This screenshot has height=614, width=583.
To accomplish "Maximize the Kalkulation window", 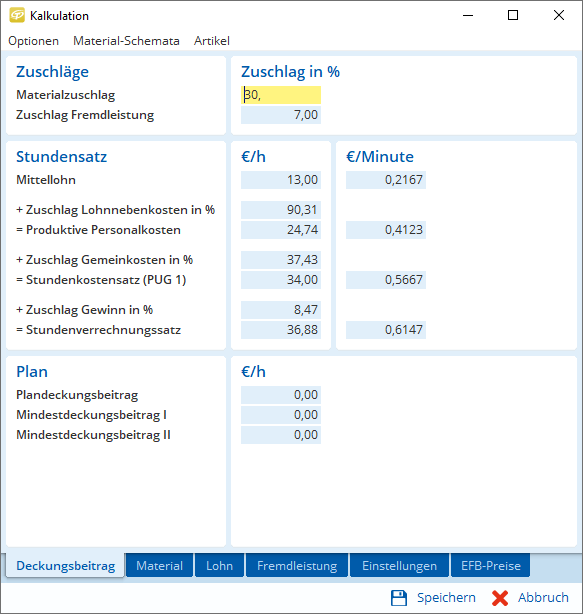I will tap(513, 15).
